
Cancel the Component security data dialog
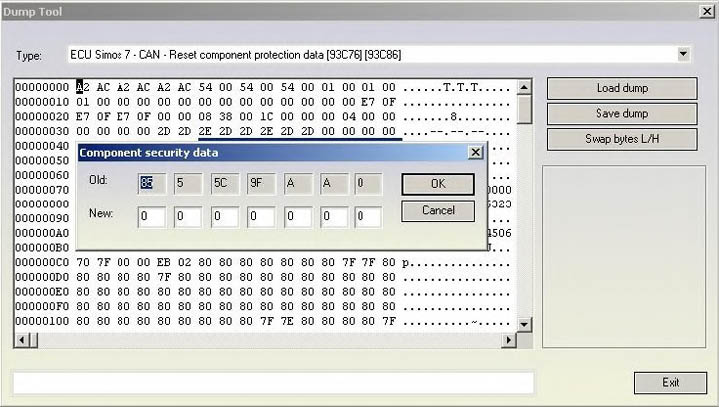pyautogui.click(x=437, y=210)
